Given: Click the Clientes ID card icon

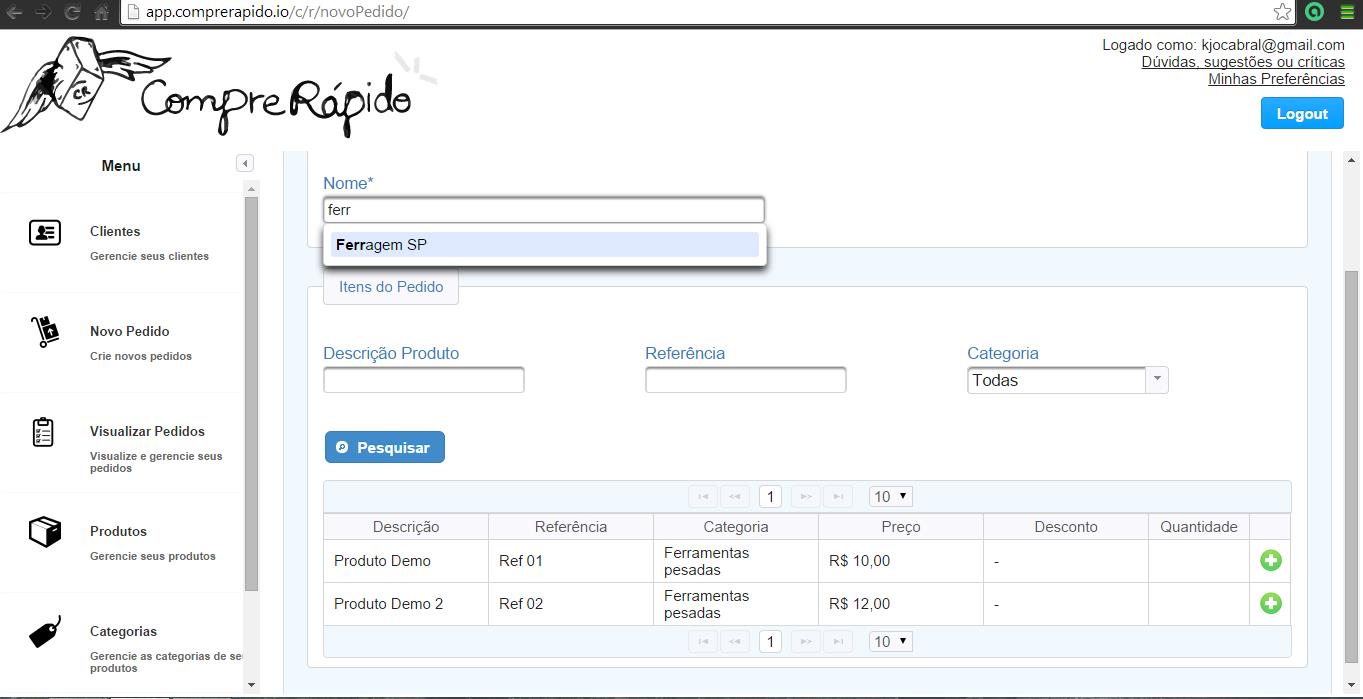Looking at the screenshot, I should [x=45, y=232].
